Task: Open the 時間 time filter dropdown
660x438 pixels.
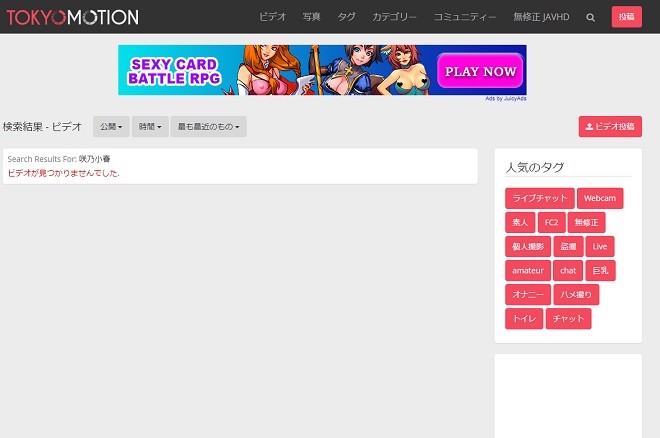Action: tap(150, 127)
